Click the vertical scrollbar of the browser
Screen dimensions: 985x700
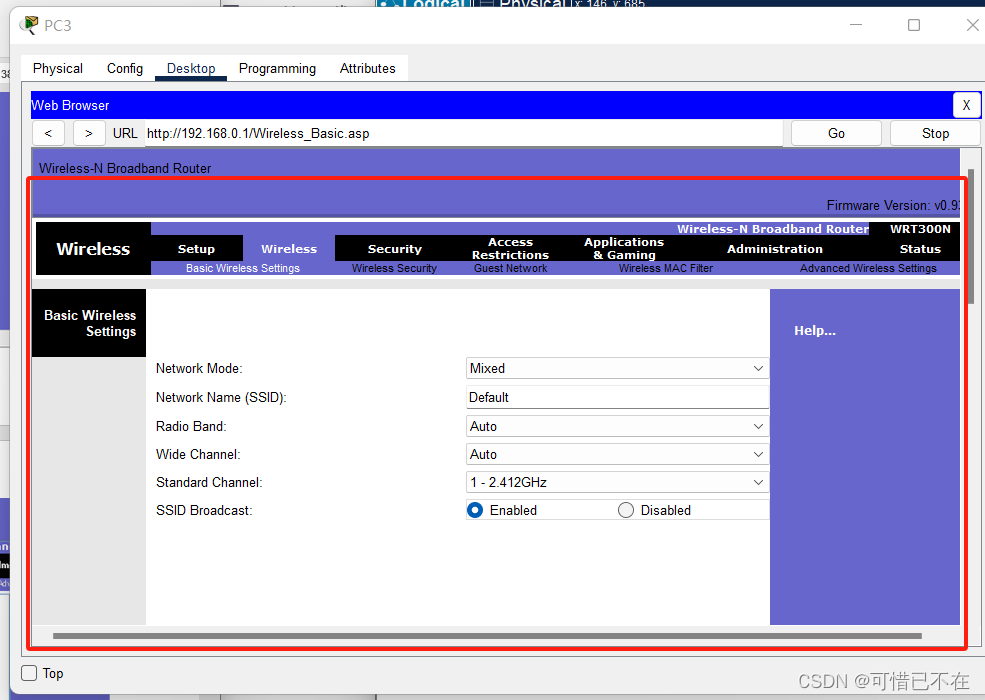coord(972,236)
